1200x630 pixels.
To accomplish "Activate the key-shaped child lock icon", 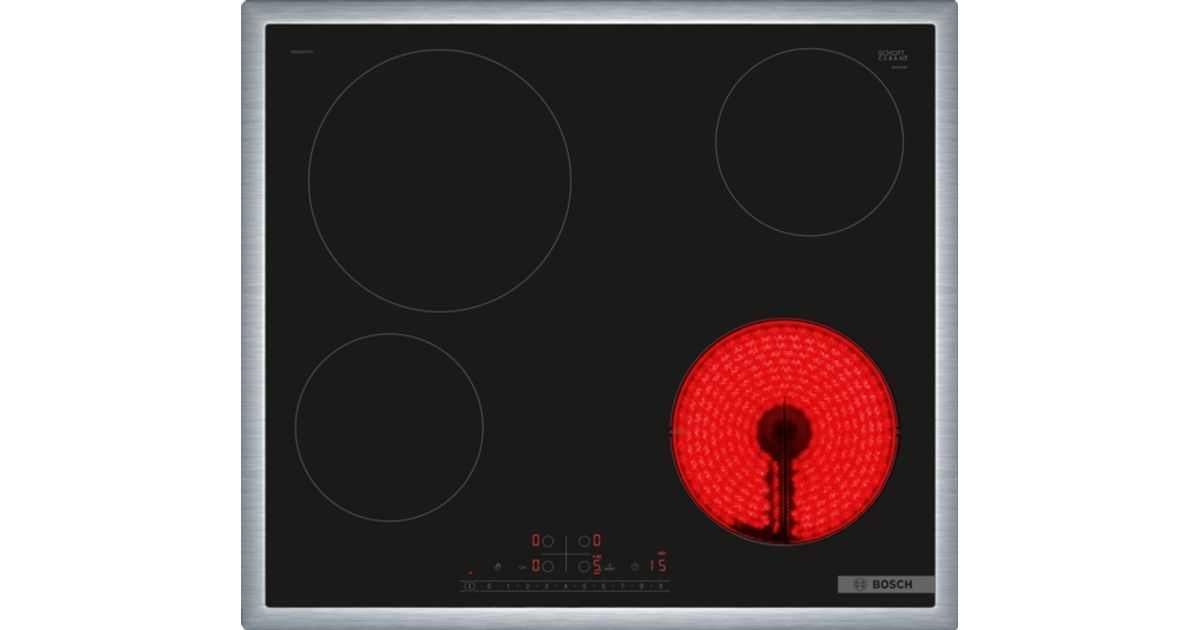I will (522, 566).
